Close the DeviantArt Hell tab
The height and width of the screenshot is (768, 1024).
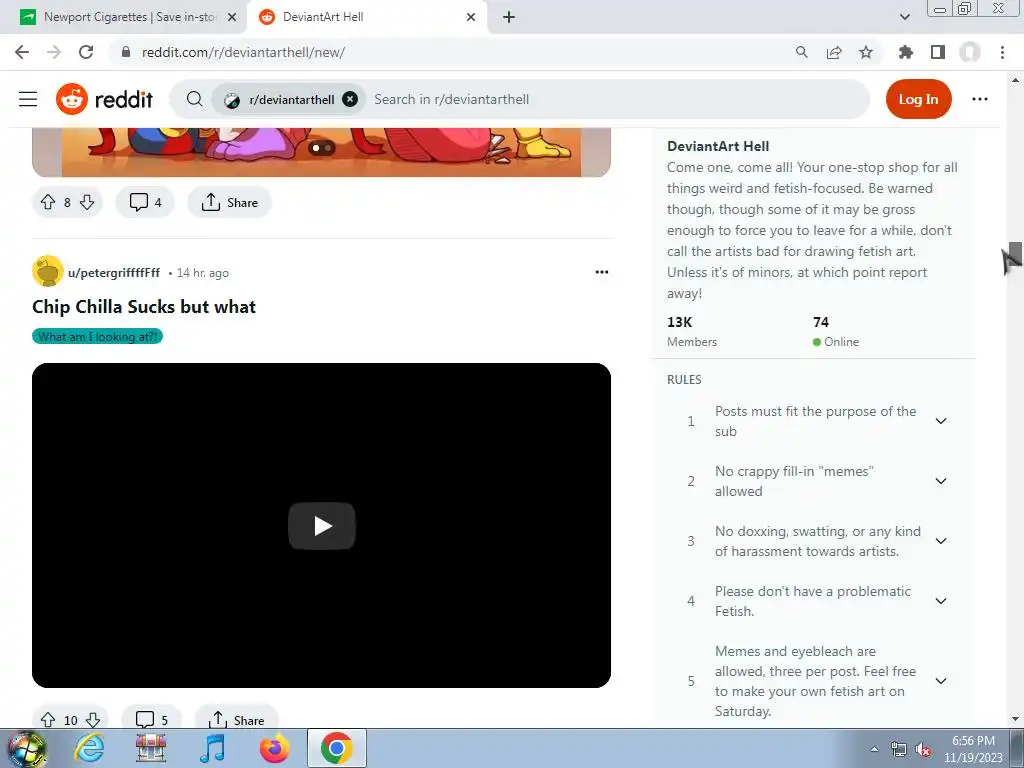471,17
